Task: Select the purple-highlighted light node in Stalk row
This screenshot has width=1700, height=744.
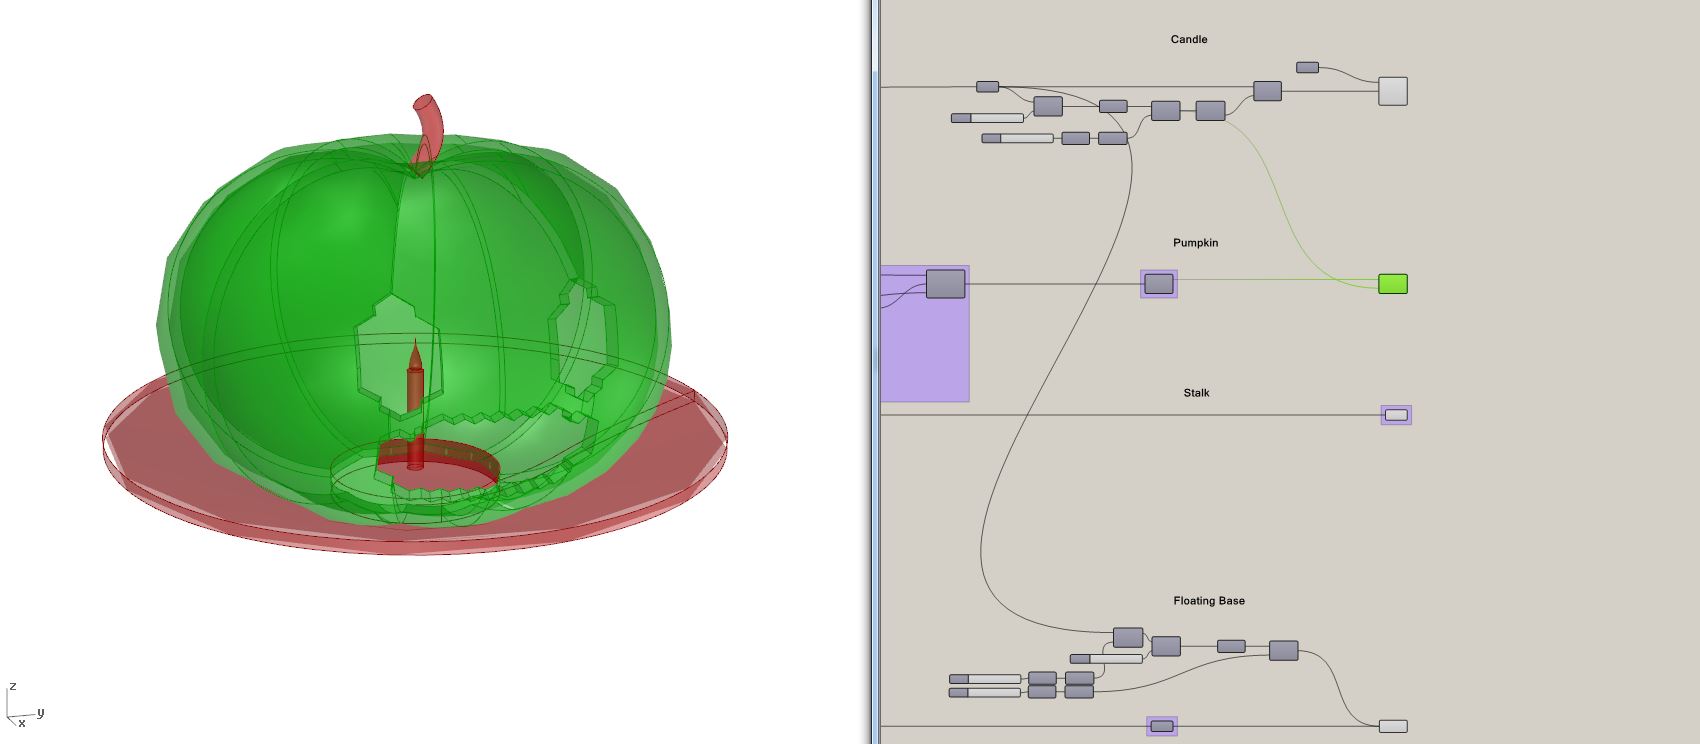Action: (1396, 415)
